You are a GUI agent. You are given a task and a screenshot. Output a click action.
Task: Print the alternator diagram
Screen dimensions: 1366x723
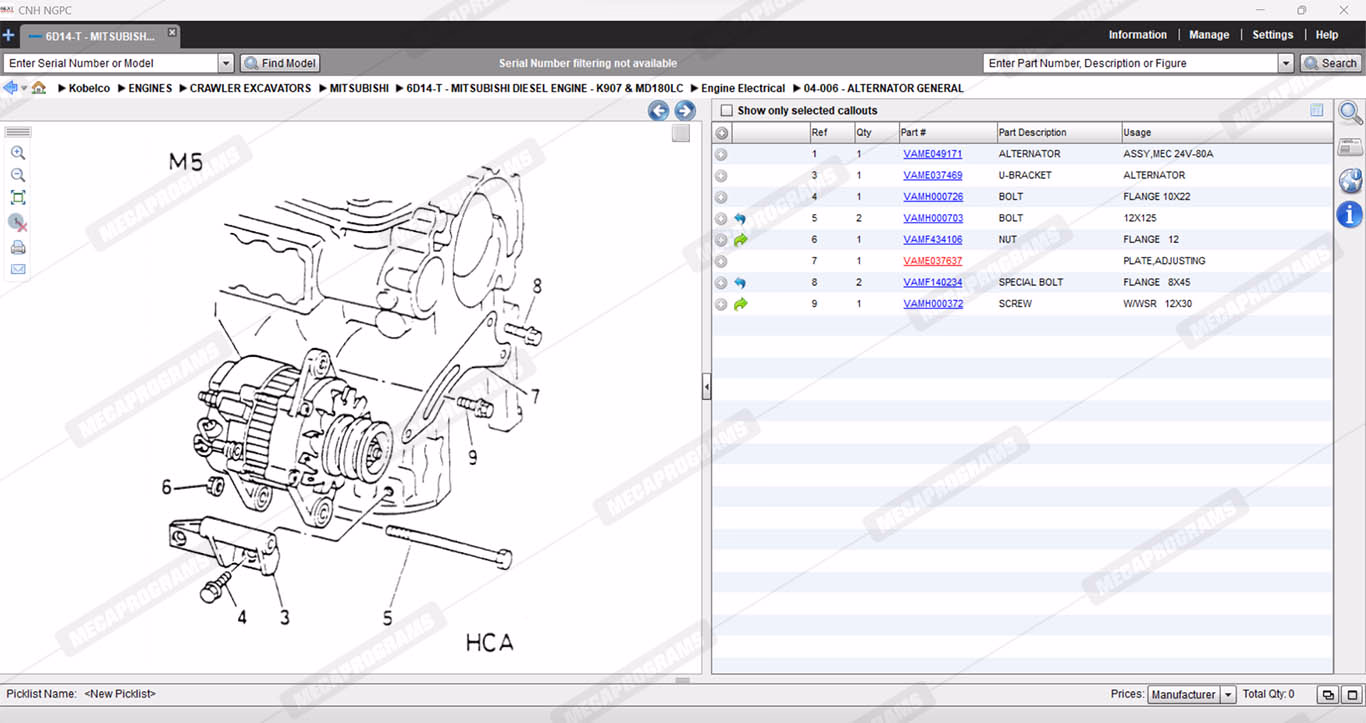click(18, 248)
